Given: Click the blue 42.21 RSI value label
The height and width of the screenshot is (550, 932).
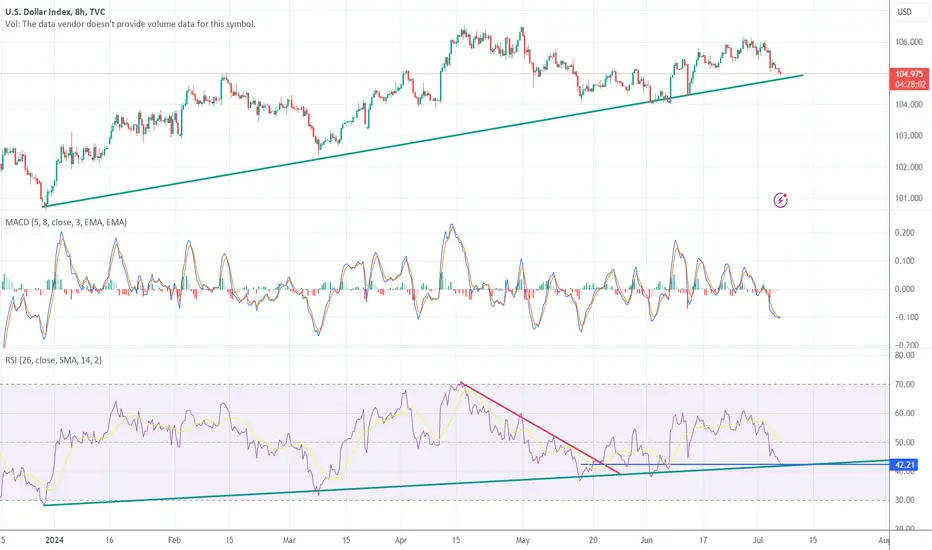Looking at the screenshot, I should pos(904,464).
